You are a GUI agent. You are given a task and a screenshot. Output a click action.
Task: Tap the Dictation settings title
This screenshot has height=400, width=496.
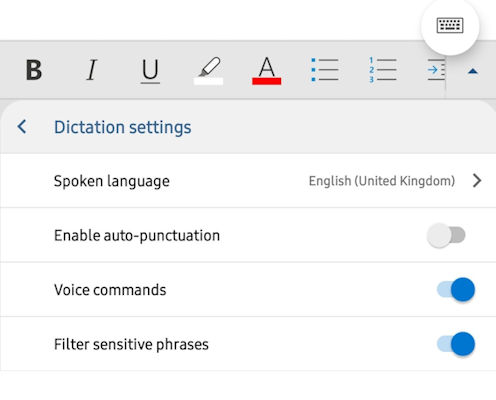(123, 127)
